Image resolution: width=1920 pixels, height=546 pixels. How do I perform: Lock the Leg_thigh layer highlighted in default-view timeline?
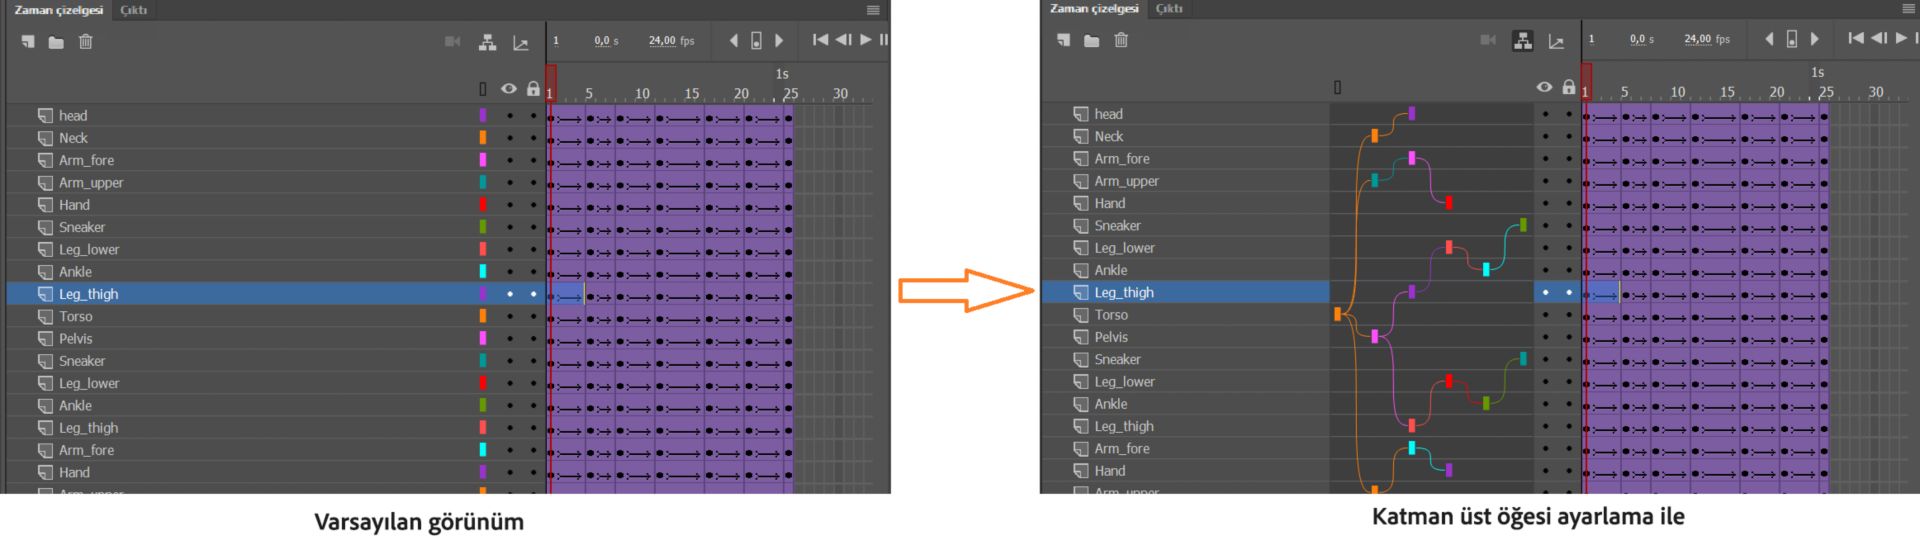click(x=533, y=294)
